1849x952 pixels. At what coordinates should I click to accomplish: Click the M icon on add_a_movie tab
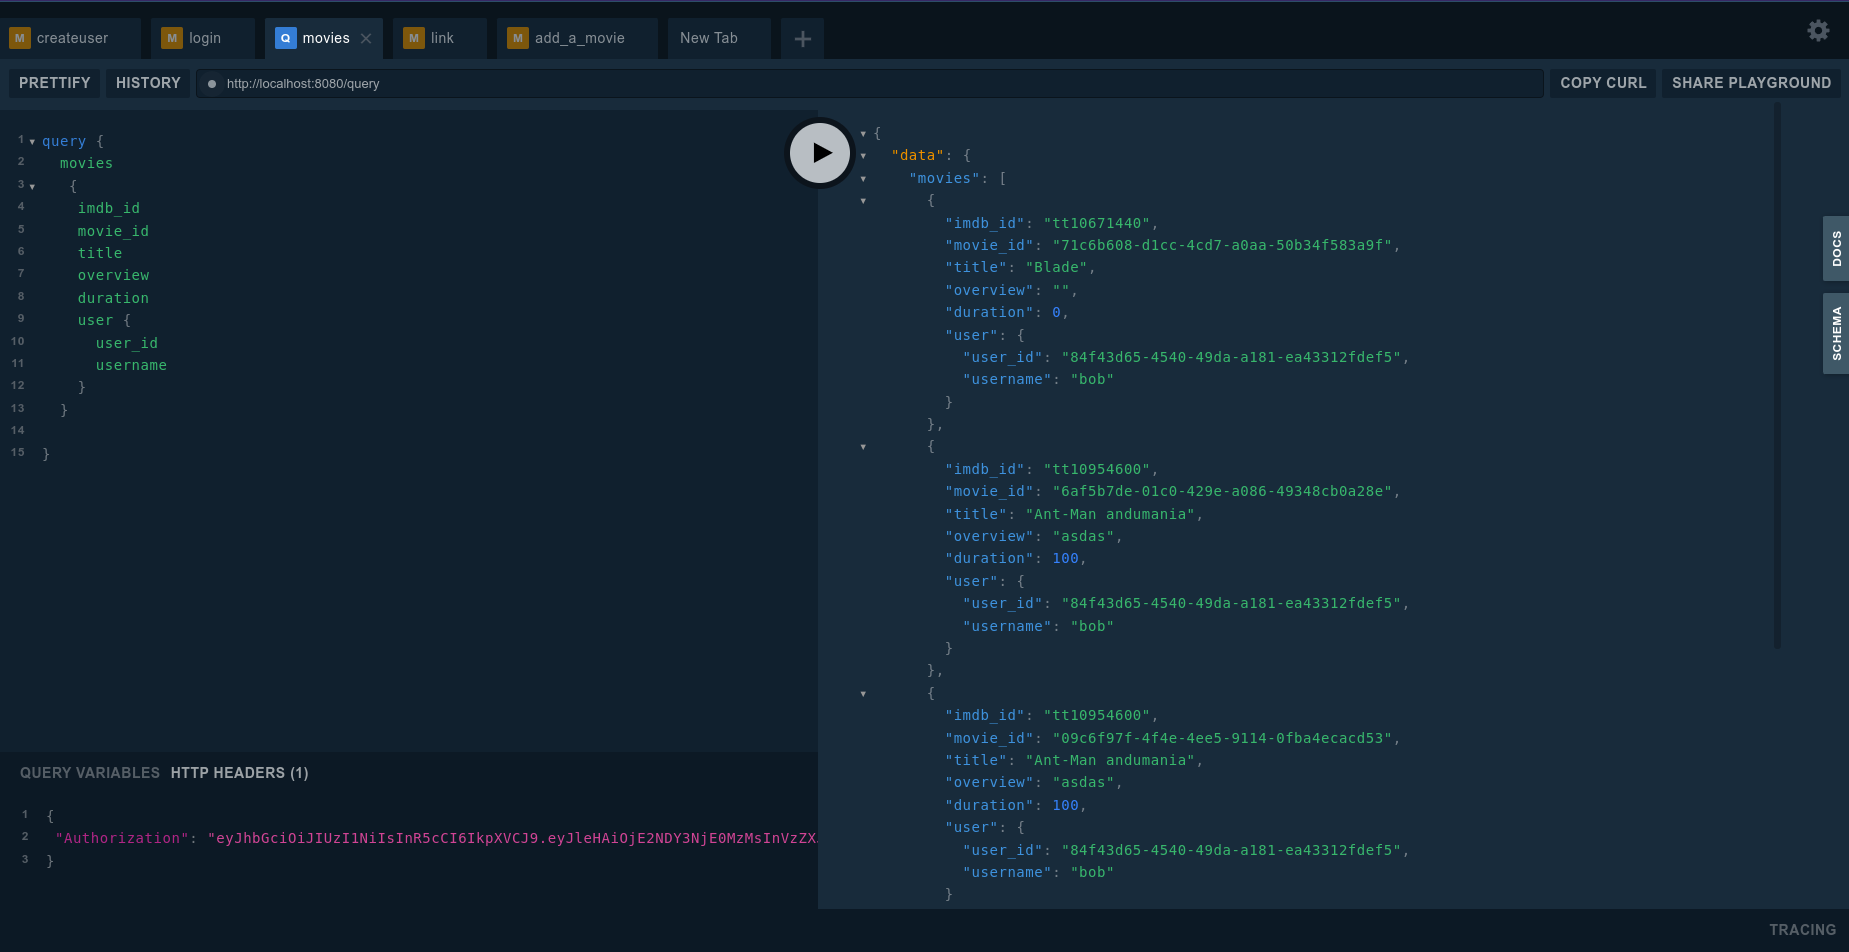pos(517,38)
